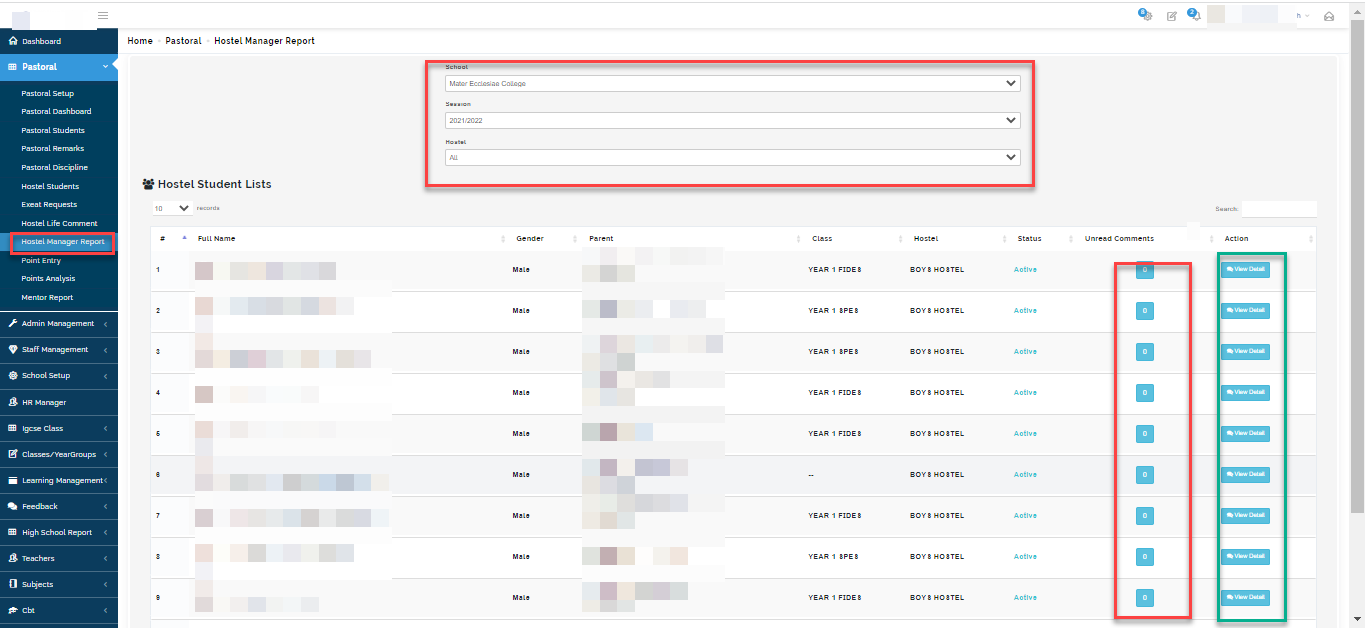Open Pastoral Discipline submenu item
This screenshot has width=1365, height=628.
click(x=55, y=167)
